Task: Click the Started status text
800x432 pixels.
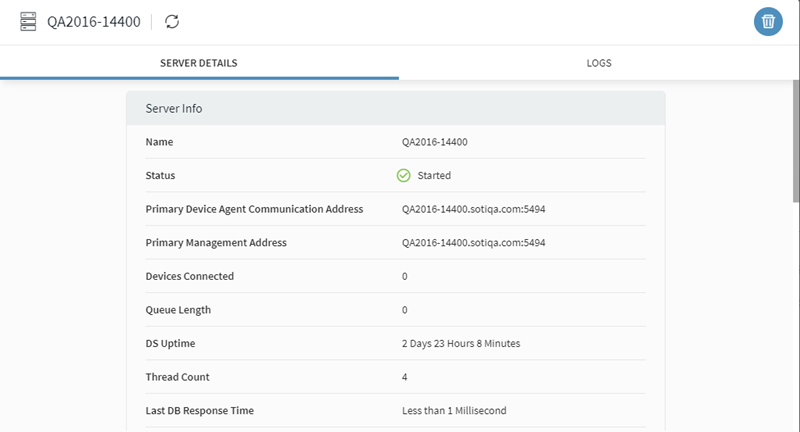Action: coord(434,175)
